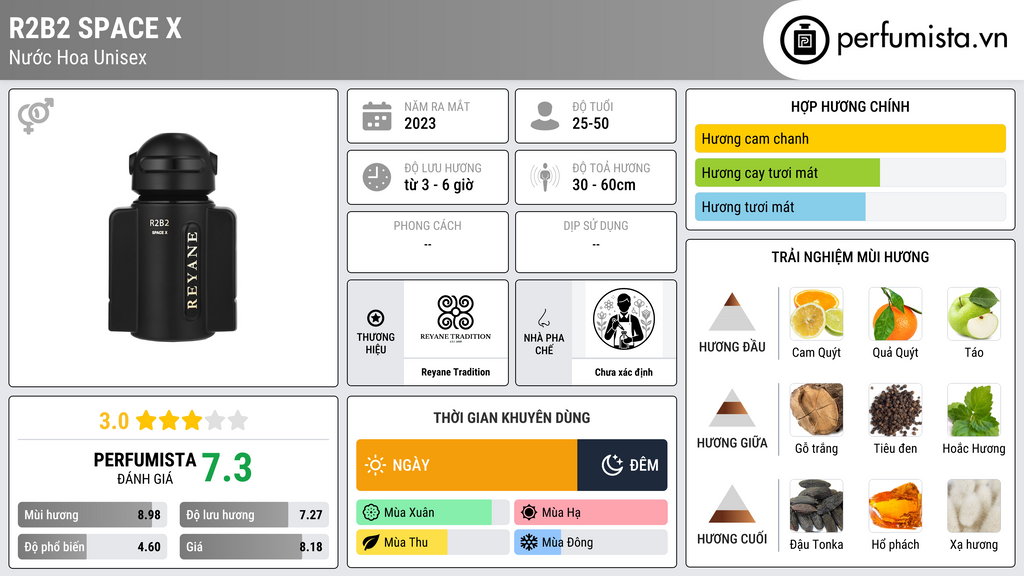Viewport: 1024px width, 576px height.
Task: Click the 3.0 star rating row
Action: pyautogui.click(x=173, y=420)
